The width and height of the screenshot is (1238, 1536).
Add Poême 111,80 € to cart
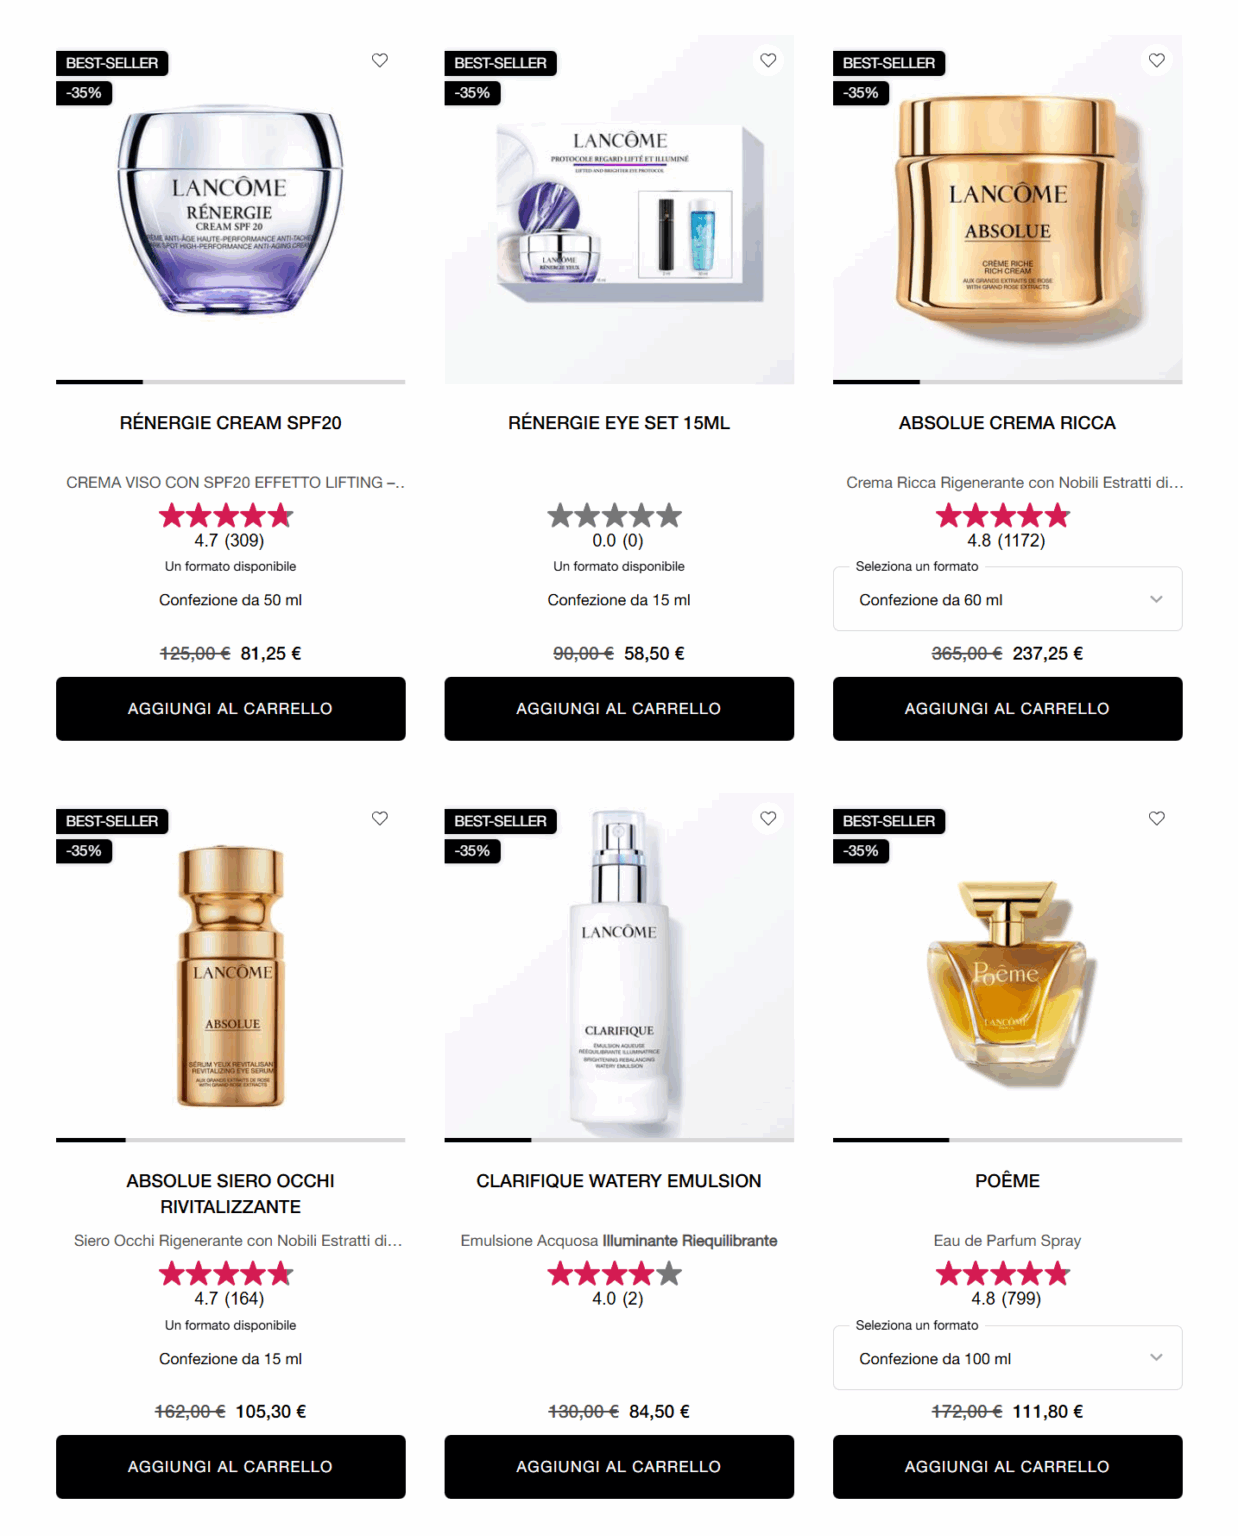click(1007, 1467)
